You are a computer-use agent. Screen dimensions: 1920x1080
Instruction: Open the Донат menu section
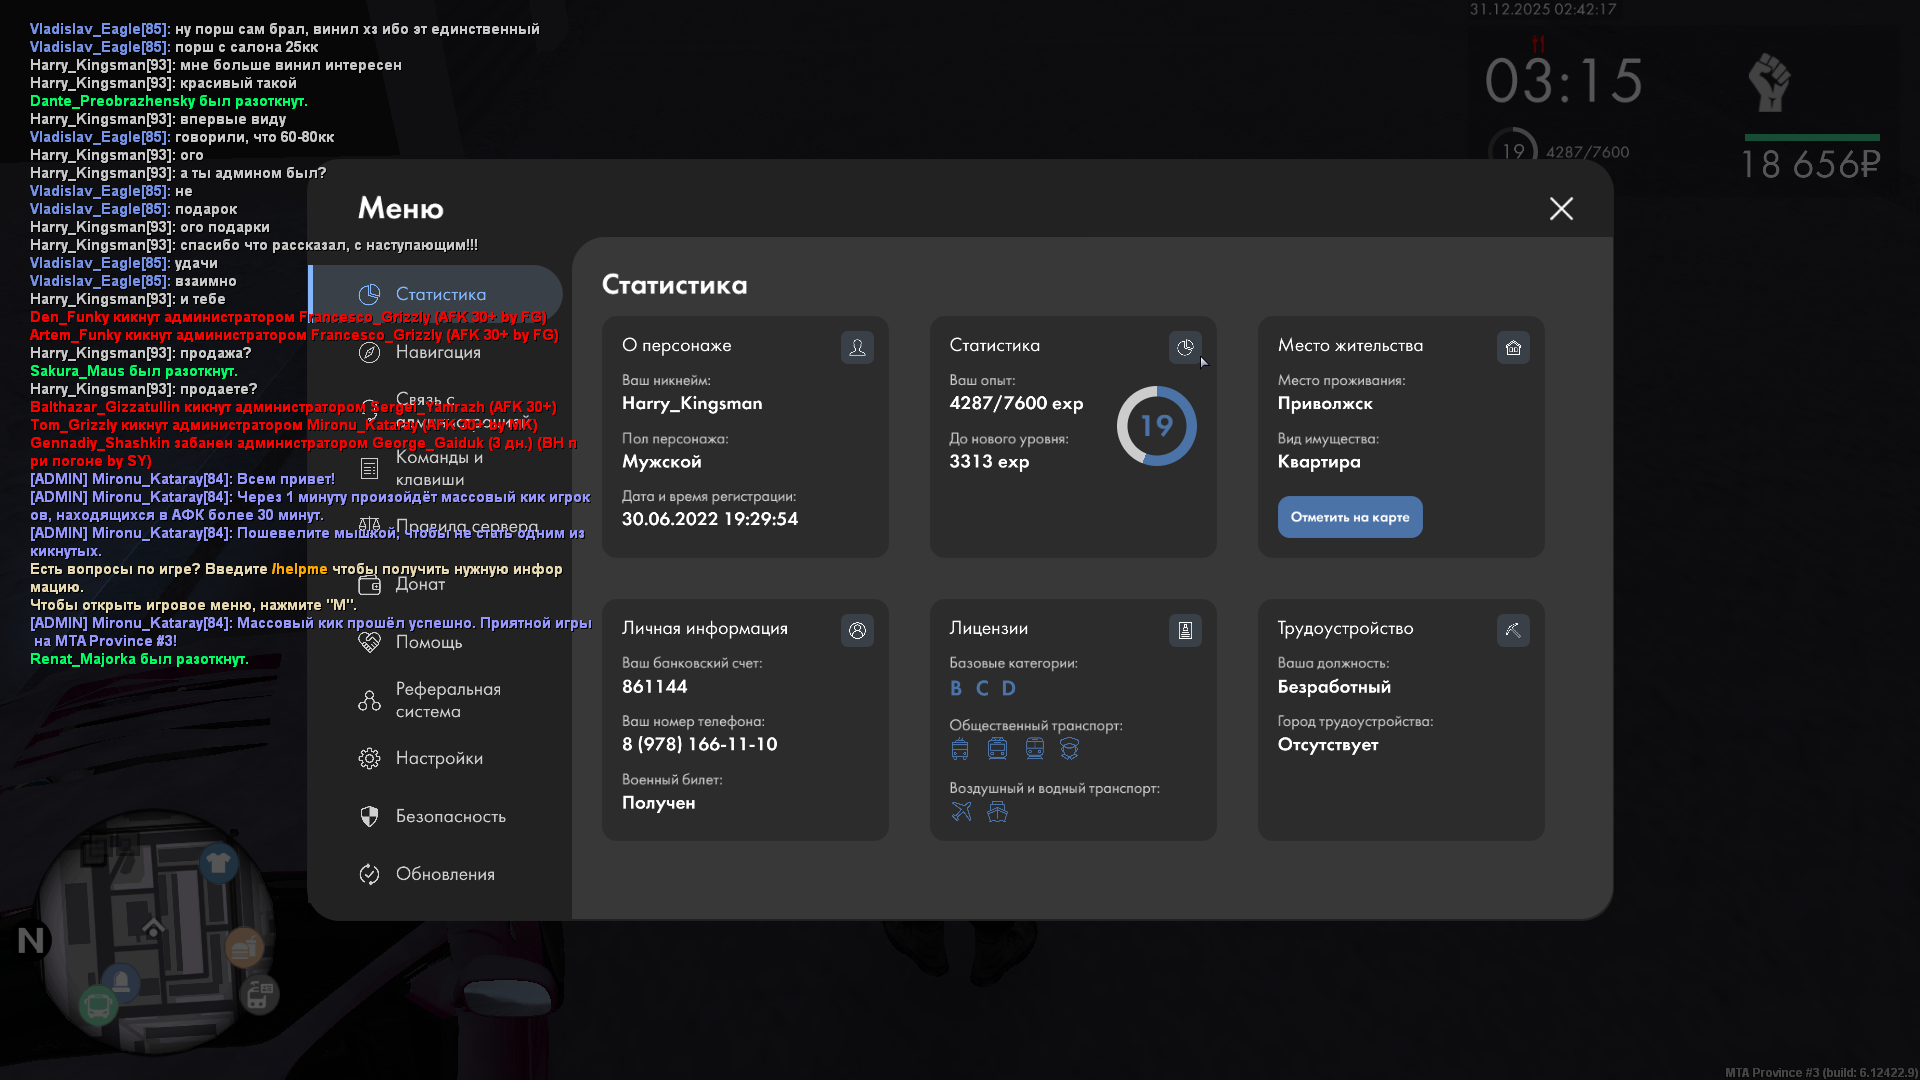[420, 584]
